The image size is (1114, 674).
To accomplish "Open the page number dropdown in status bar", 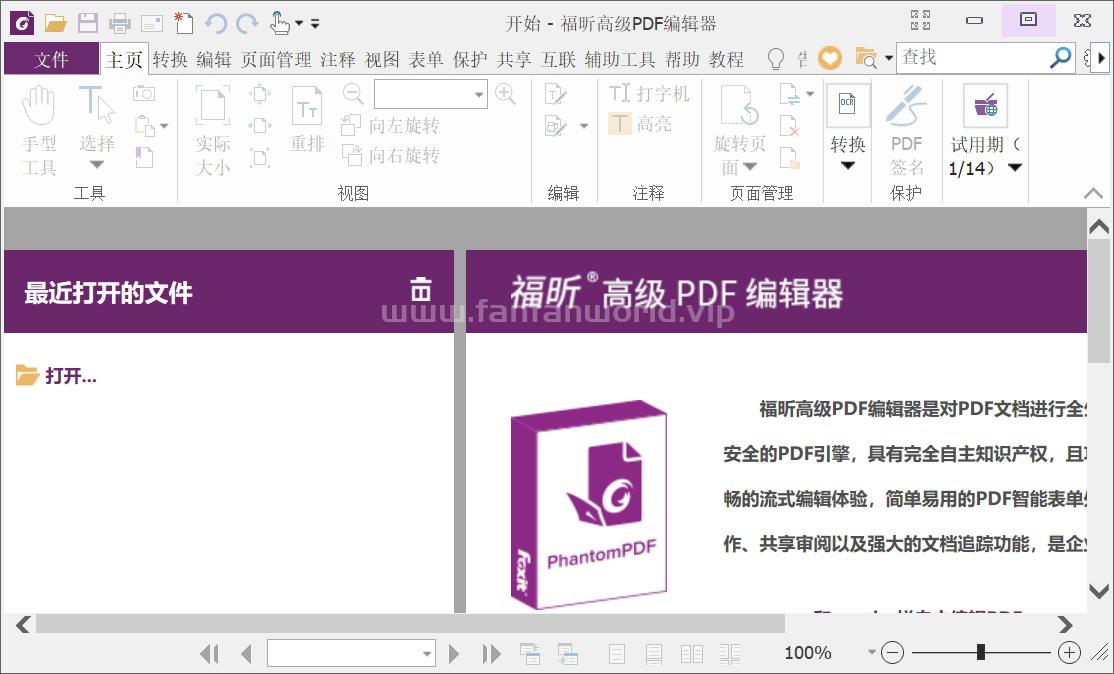I will [427, 653].
